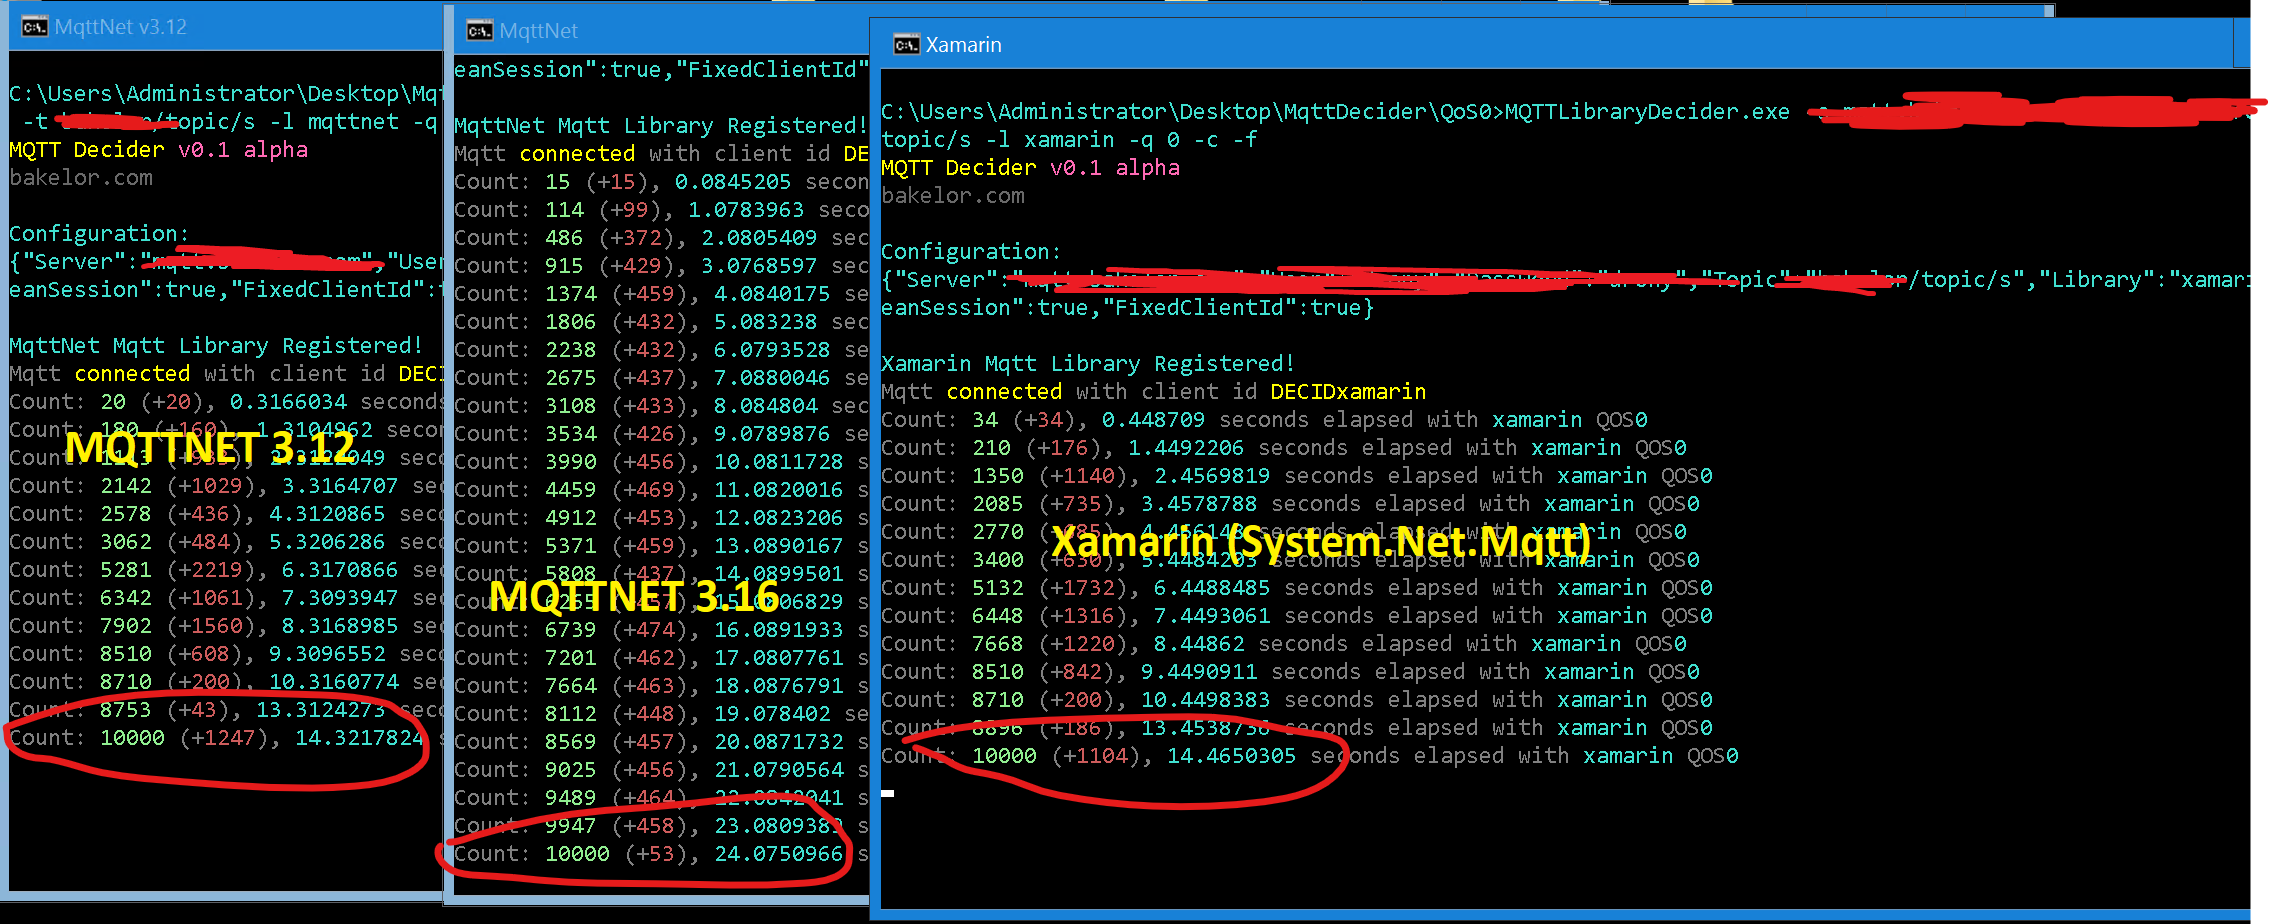Screen dimensions: 2269x924
Task: Click 'Count: 9947 (+458)' line in MqttNet window
Action: click(661, 826)
